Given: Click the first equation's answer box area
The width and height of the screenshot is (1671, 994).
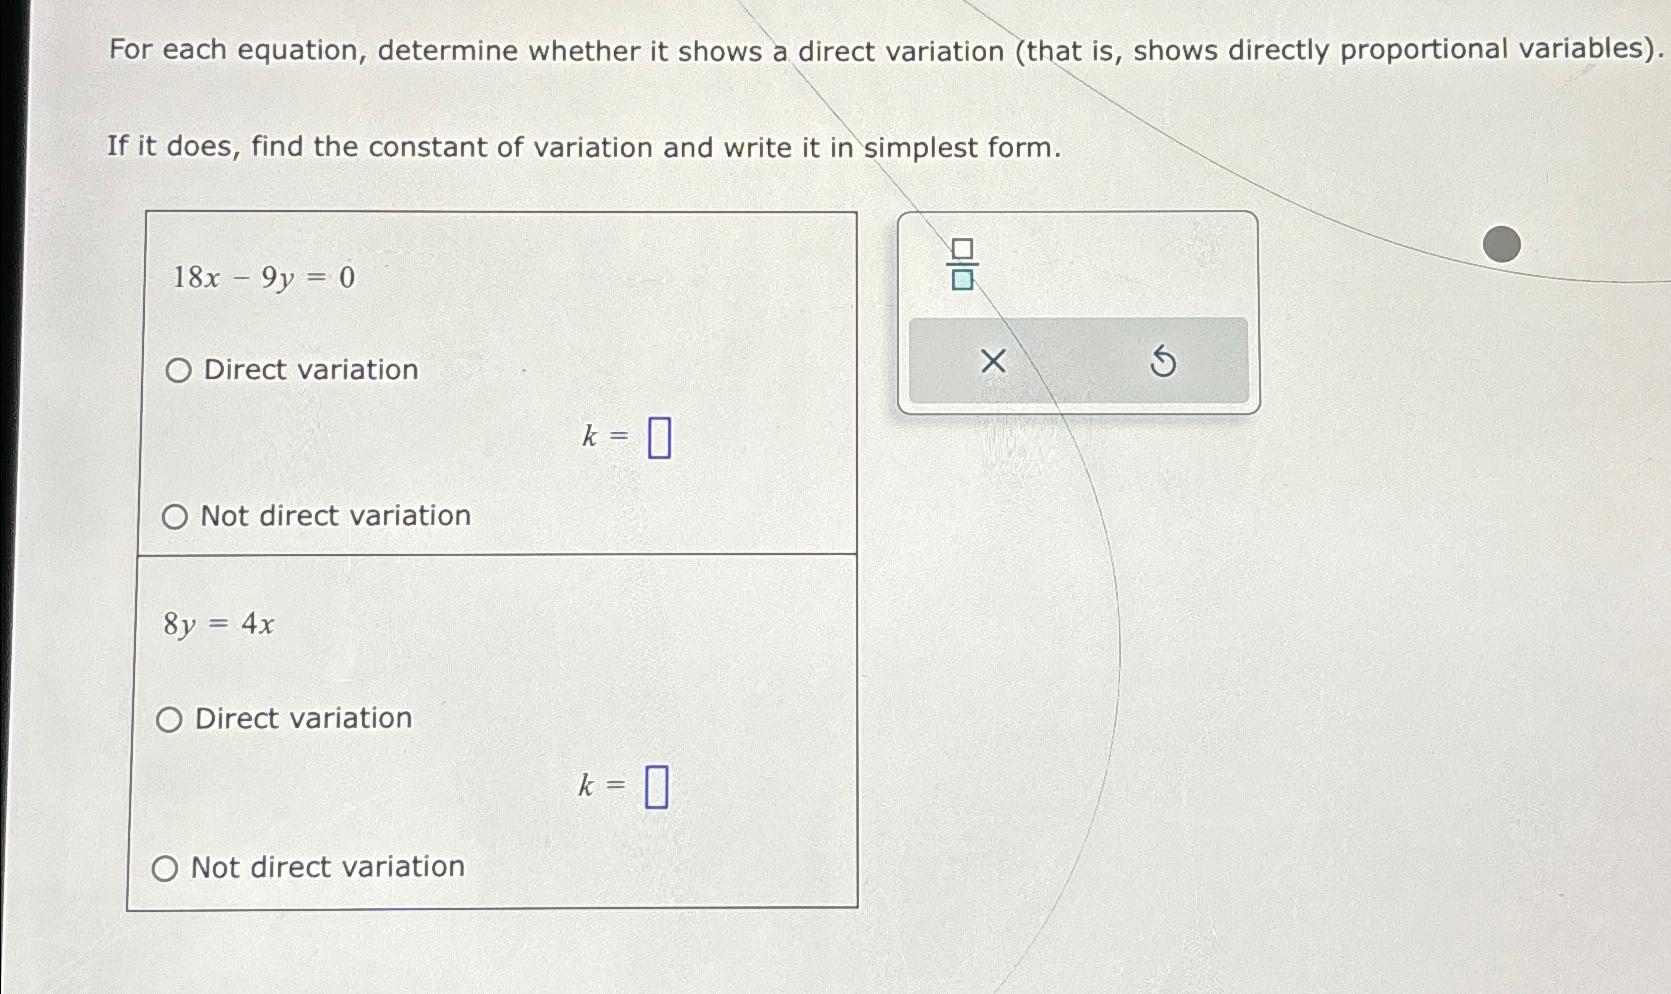Looking at the screenshot, I should pos(660,437).
